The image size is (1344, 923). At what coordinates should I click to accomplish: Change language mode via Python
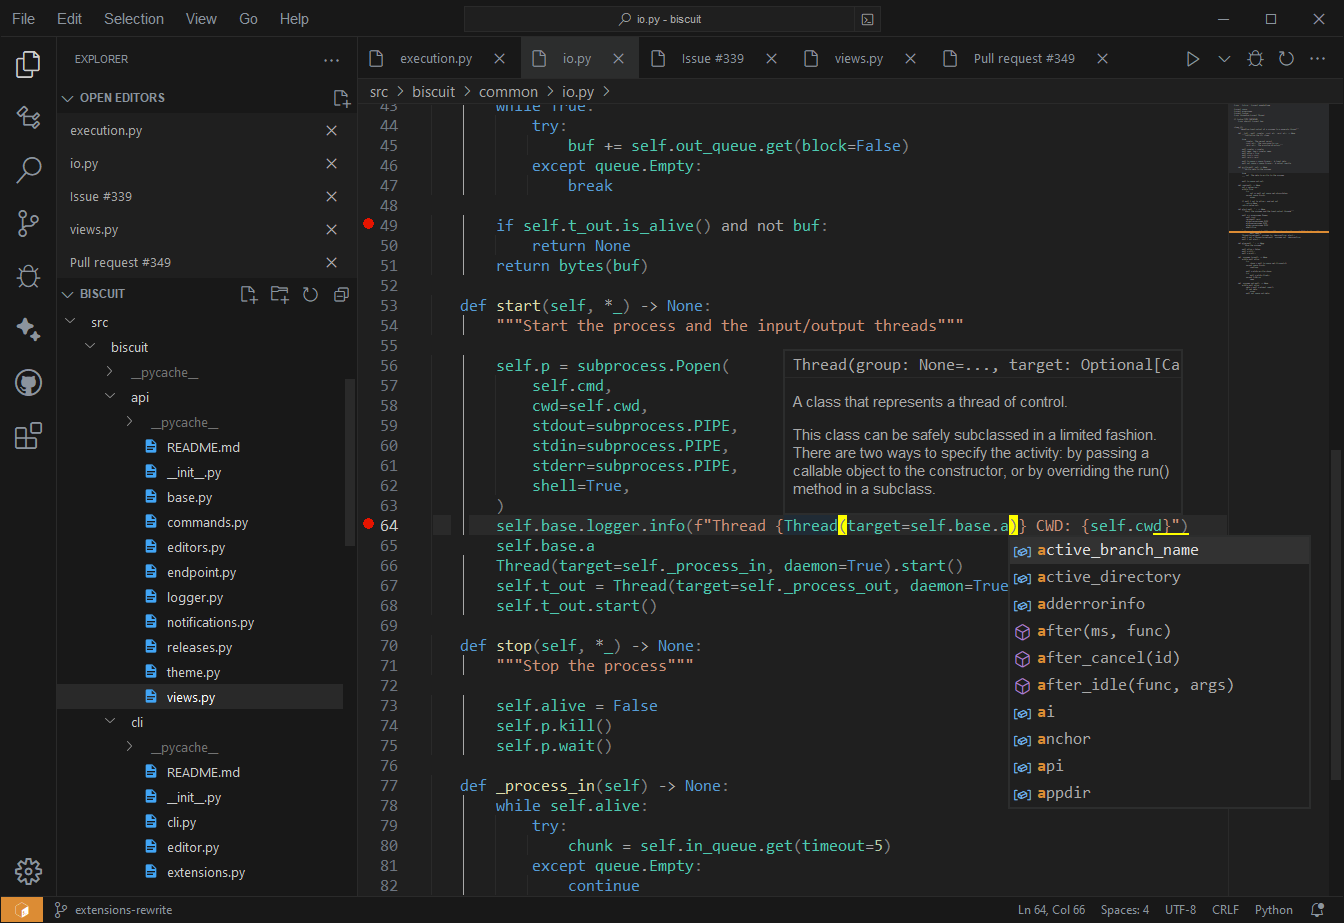point(1273,910)
